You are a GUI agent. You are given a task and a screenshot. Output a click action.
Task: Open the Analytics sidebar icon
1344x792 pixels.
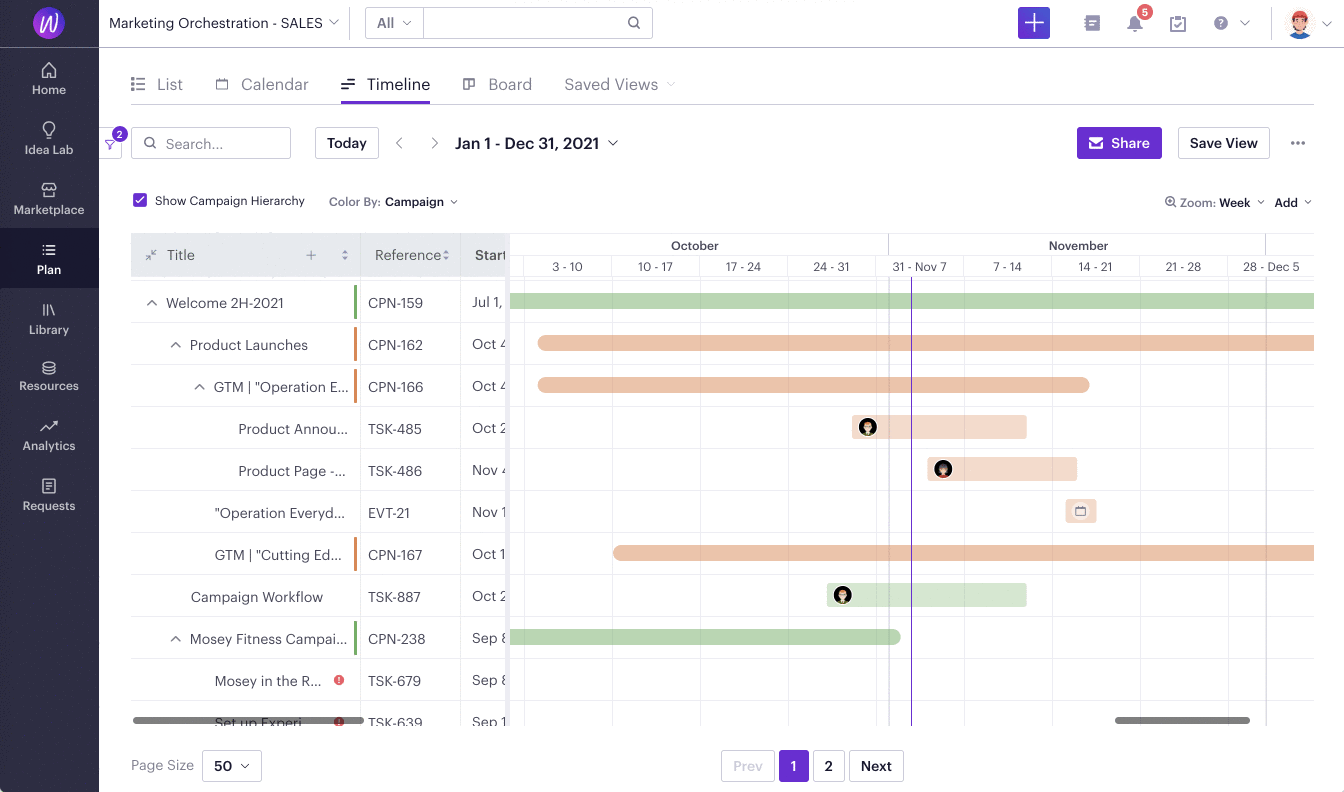pyautogui.click(x=48, y=426)
